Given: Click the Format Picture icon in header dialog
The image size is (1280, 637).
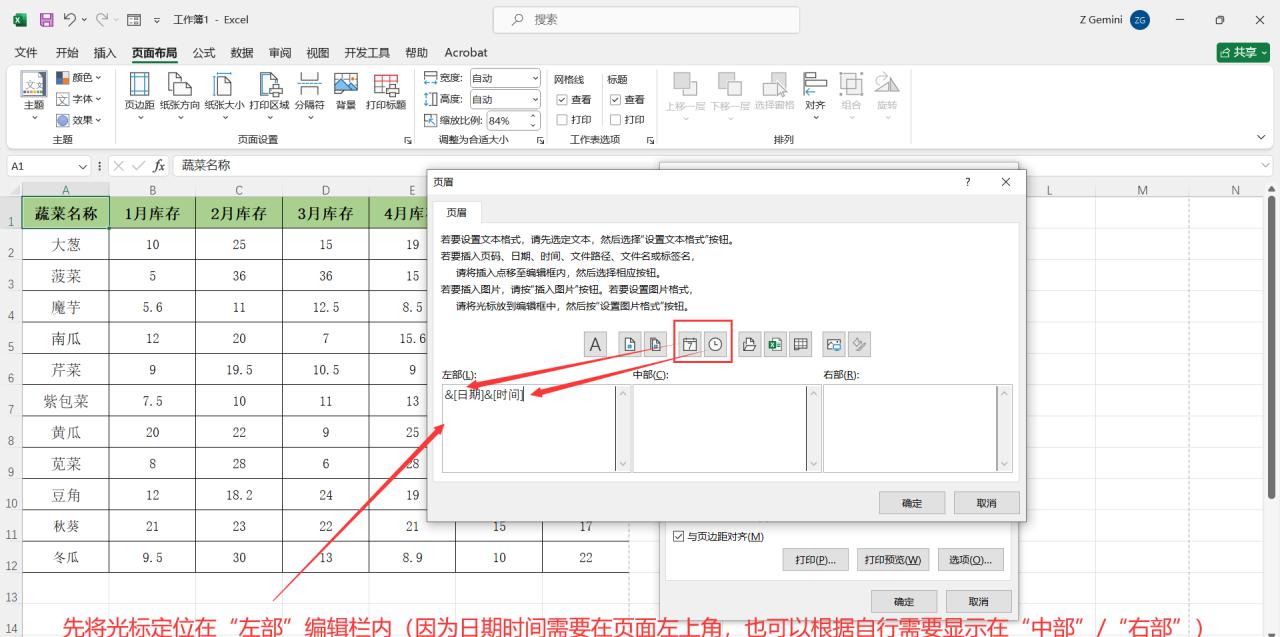Looking at the screenshot, I should tap(859, 344).
